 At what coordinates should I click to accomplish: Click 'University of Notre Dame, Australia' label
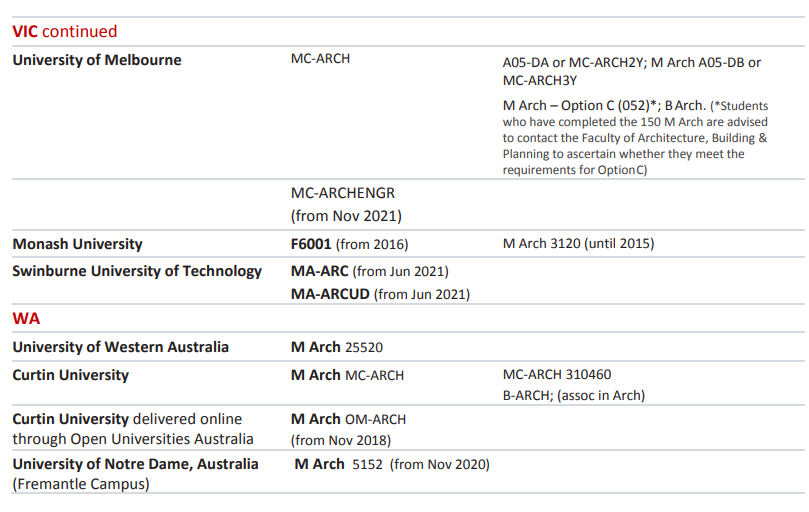click(x=135, y=464)
